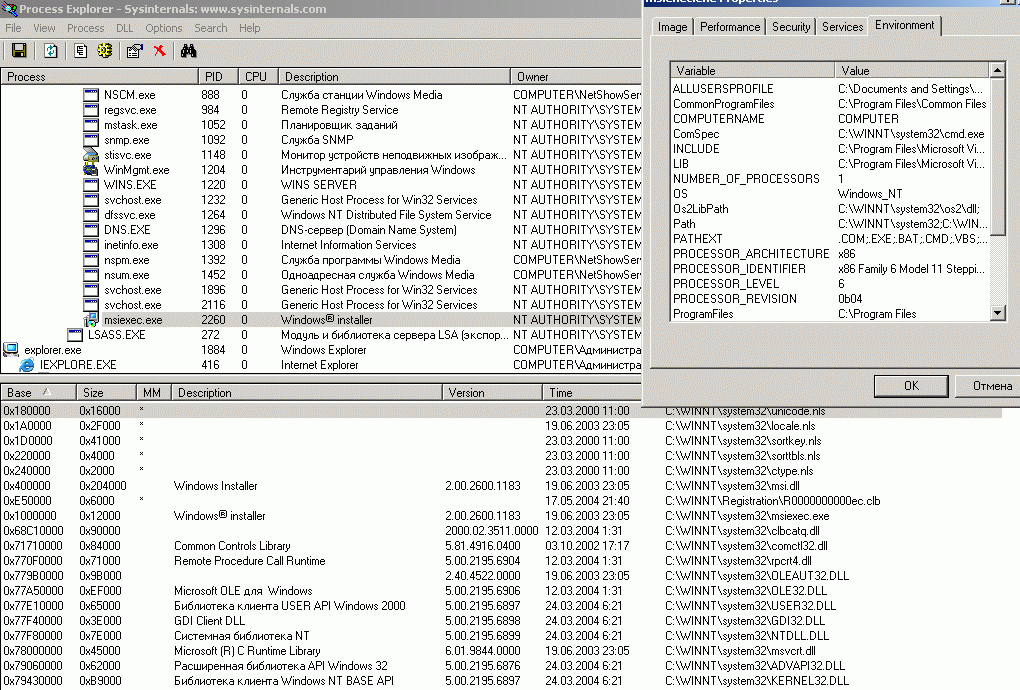
Task: Click the Process Explorer title bar icon
Action: click(x=9, y=9)
